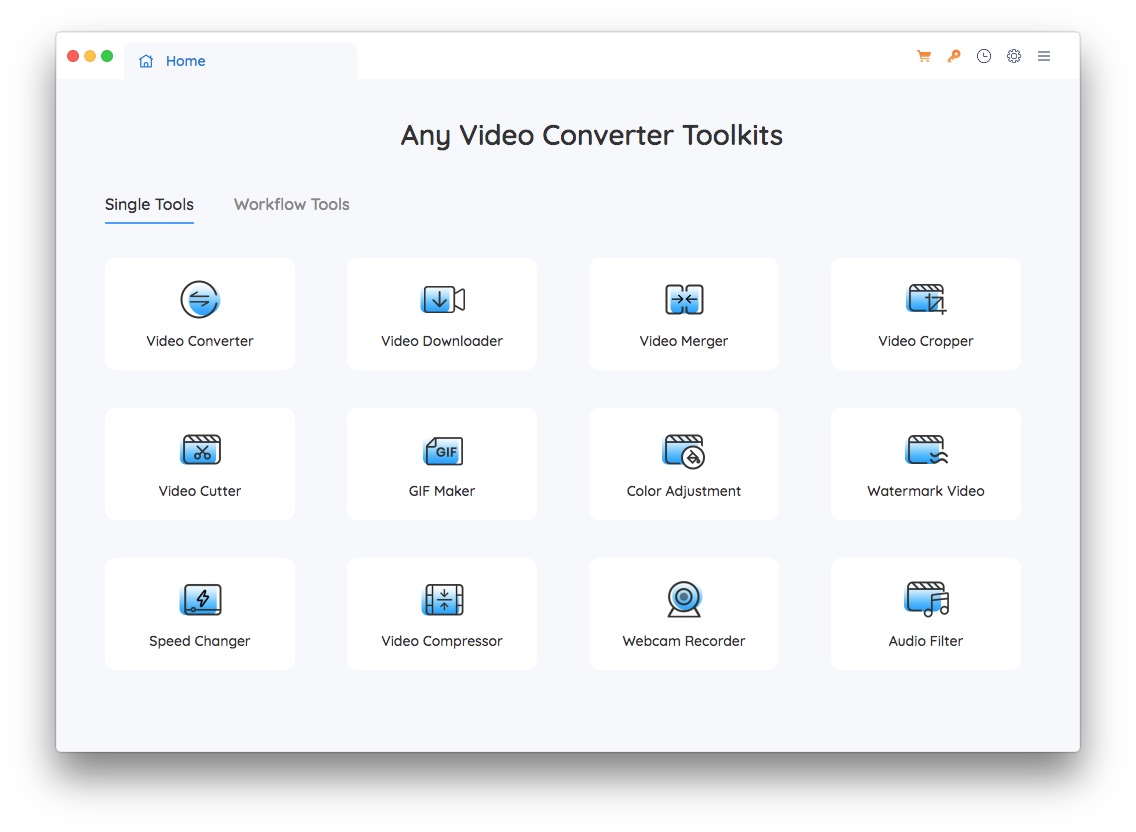1136x832 pixels.
Task: Click the "Watermark Video" label
Action: [926, 491]
